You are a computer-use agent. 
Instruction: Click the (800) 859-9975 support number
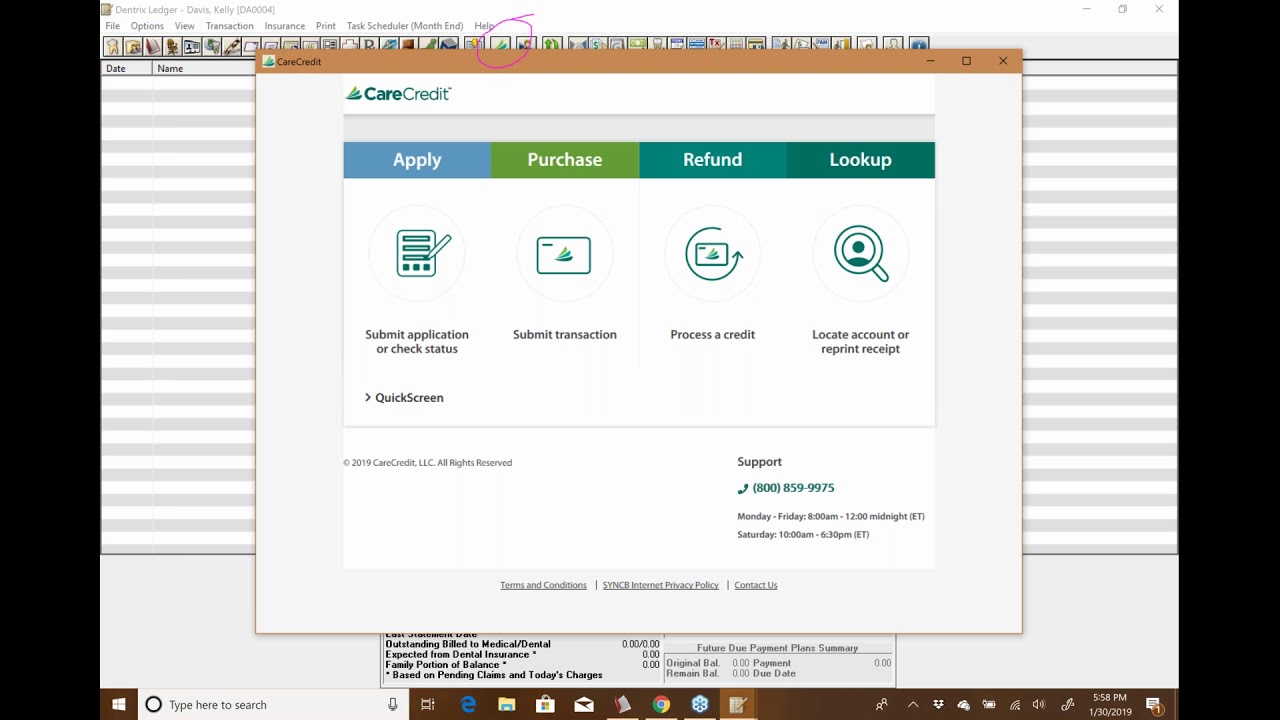click(792, 487)
